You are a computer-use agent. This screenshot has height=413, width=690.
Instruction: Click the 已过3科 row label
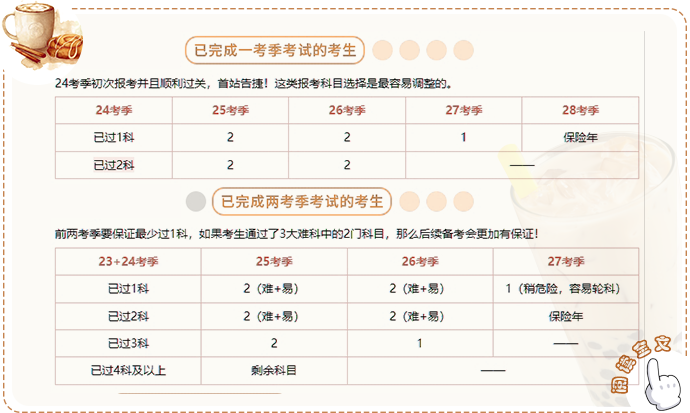[128, 343]
